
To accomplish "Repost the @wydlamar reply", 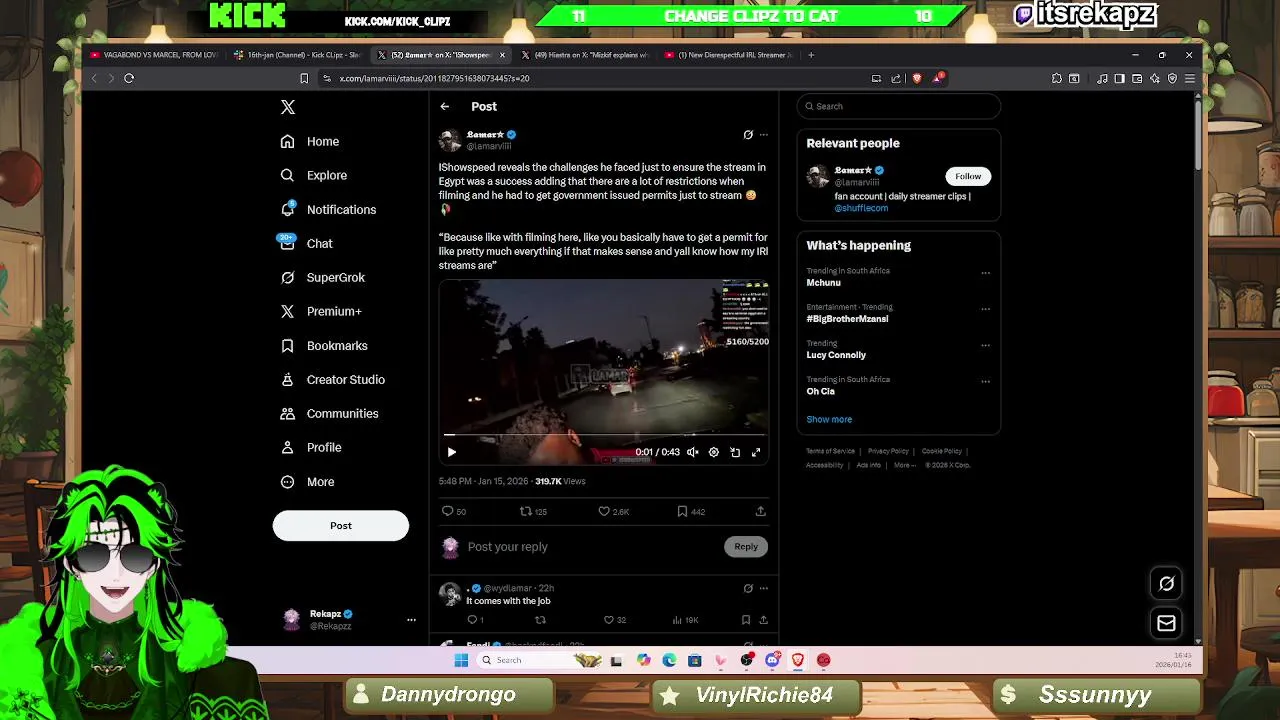I will coord(540,620).
